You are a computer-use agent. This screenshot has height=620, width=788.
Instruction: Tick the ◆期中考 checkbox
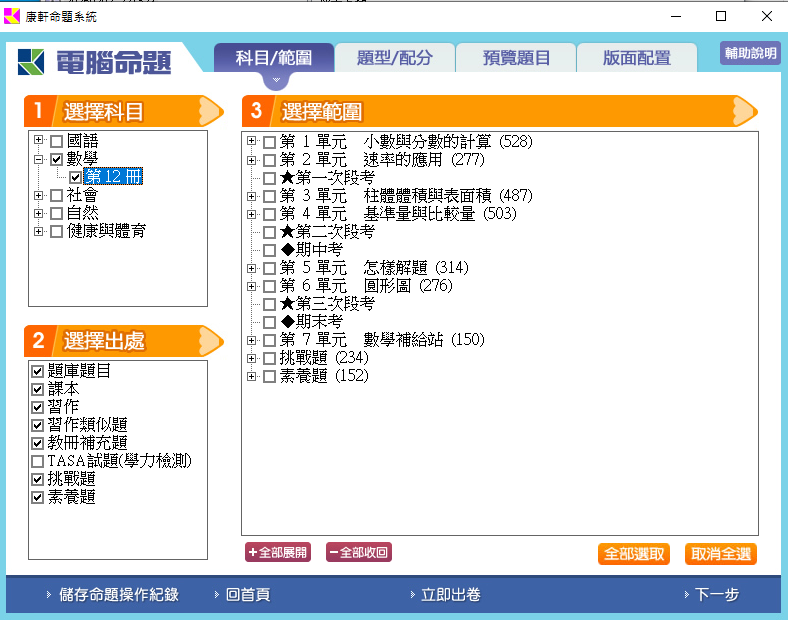(x=269, y=250)
